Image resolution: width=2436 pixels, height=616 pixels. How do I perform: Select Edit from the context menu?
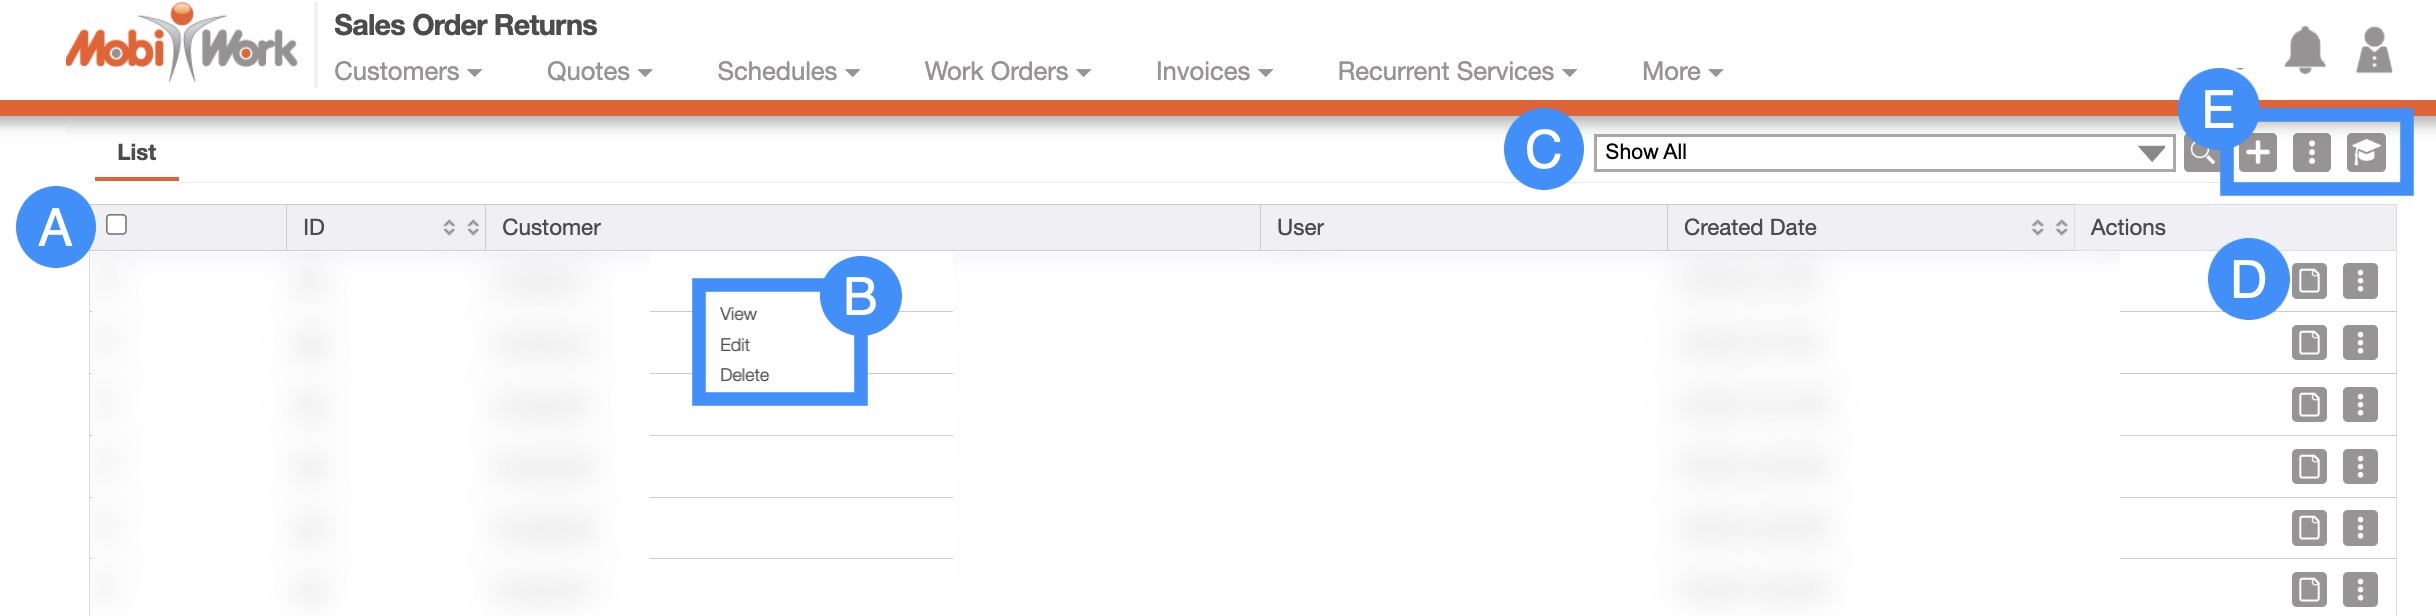pos(735,345)
